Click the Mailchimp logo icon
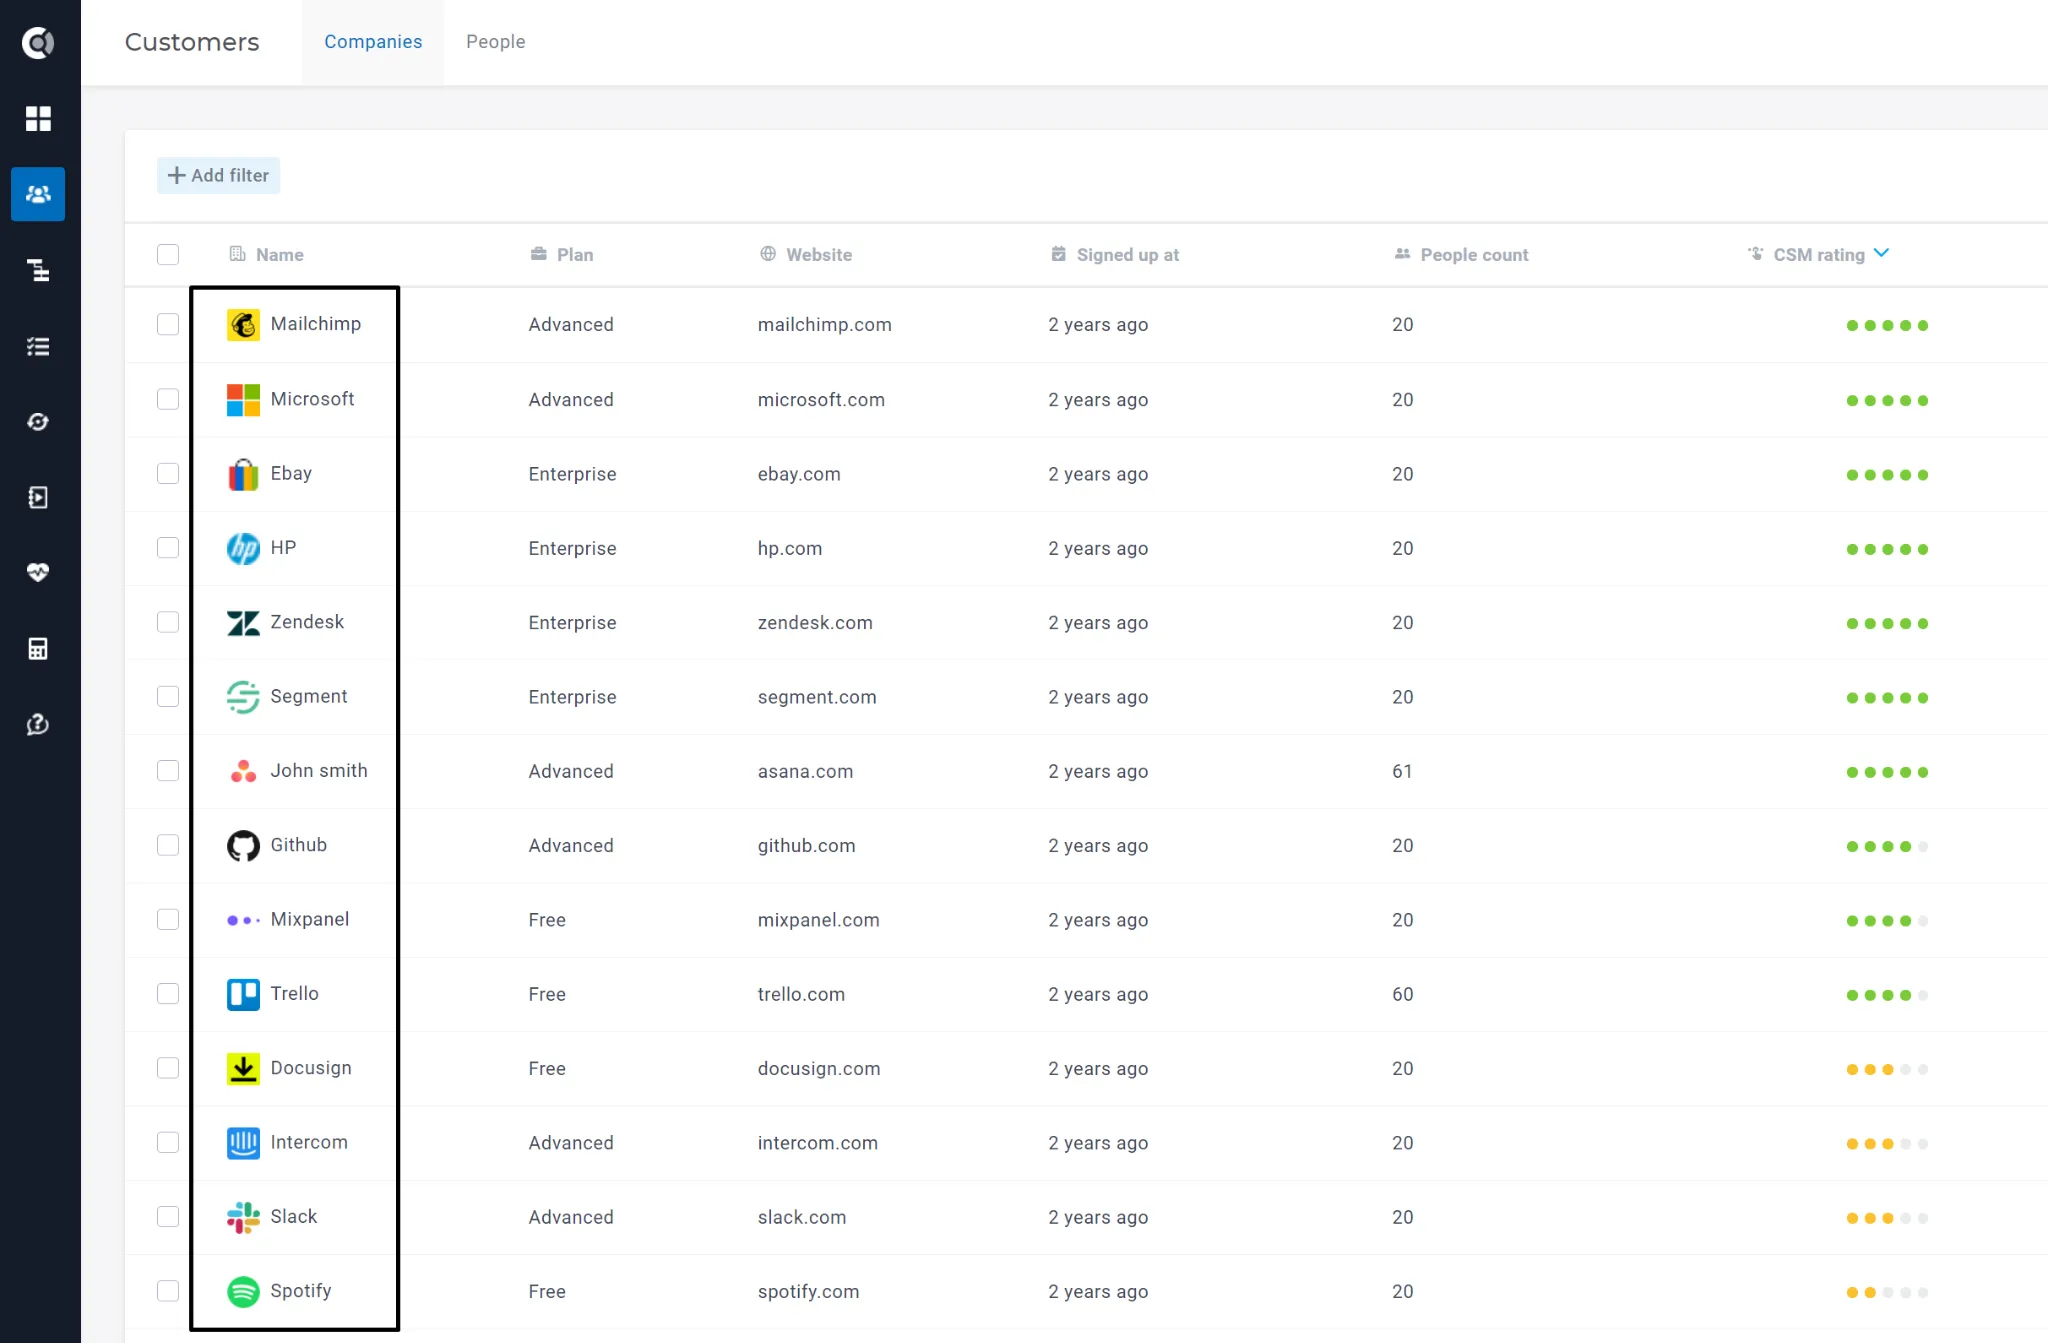2048x1343 pixels. [243, 325]
